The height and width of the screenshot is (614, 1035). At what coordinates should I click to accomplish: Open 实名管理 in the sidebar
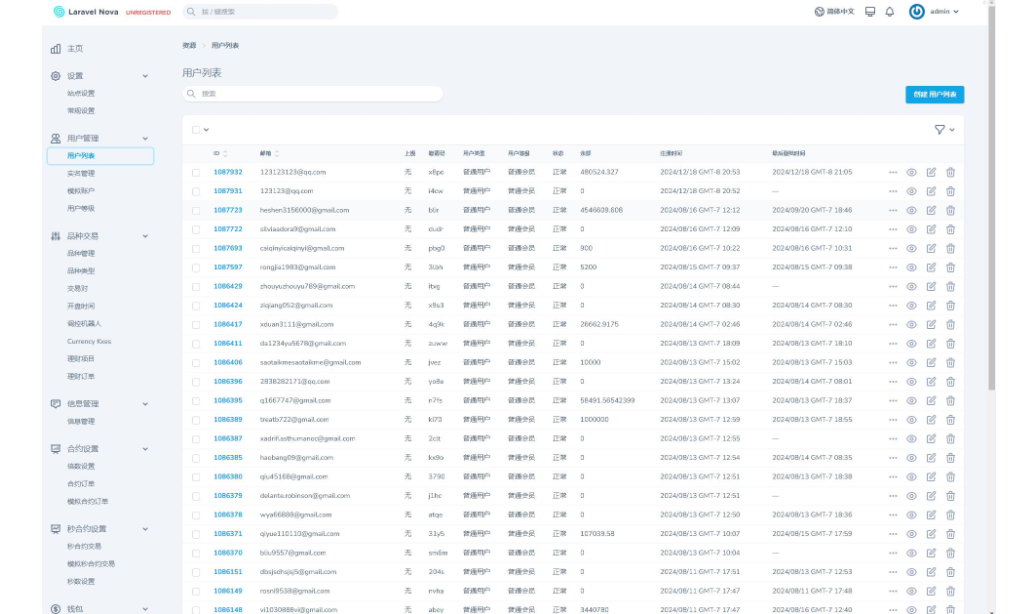tap(81, 173)
